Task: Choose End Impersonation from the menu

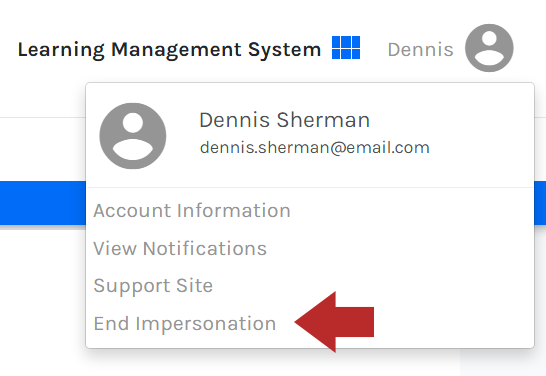Action: pos(185,324)
